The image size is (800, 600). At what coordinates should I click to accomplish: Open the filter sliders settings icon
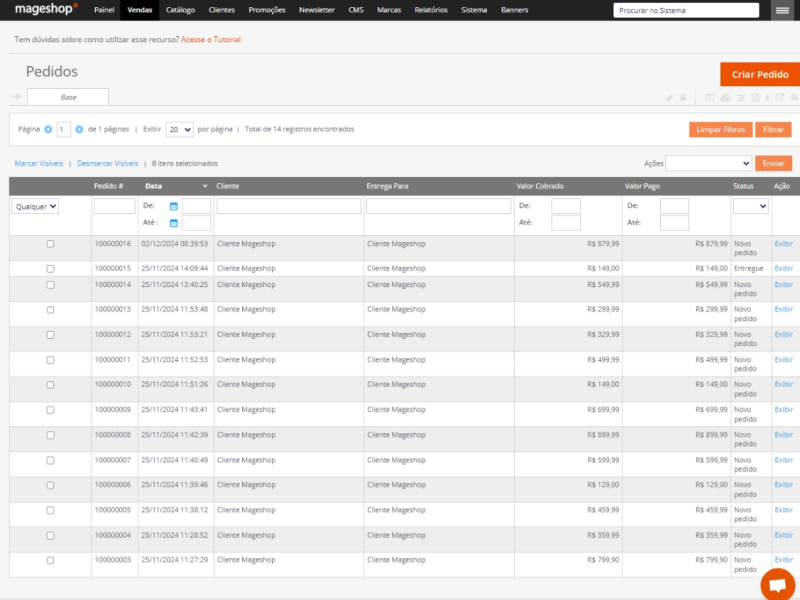pyautogui.click(x=741, y=97)
